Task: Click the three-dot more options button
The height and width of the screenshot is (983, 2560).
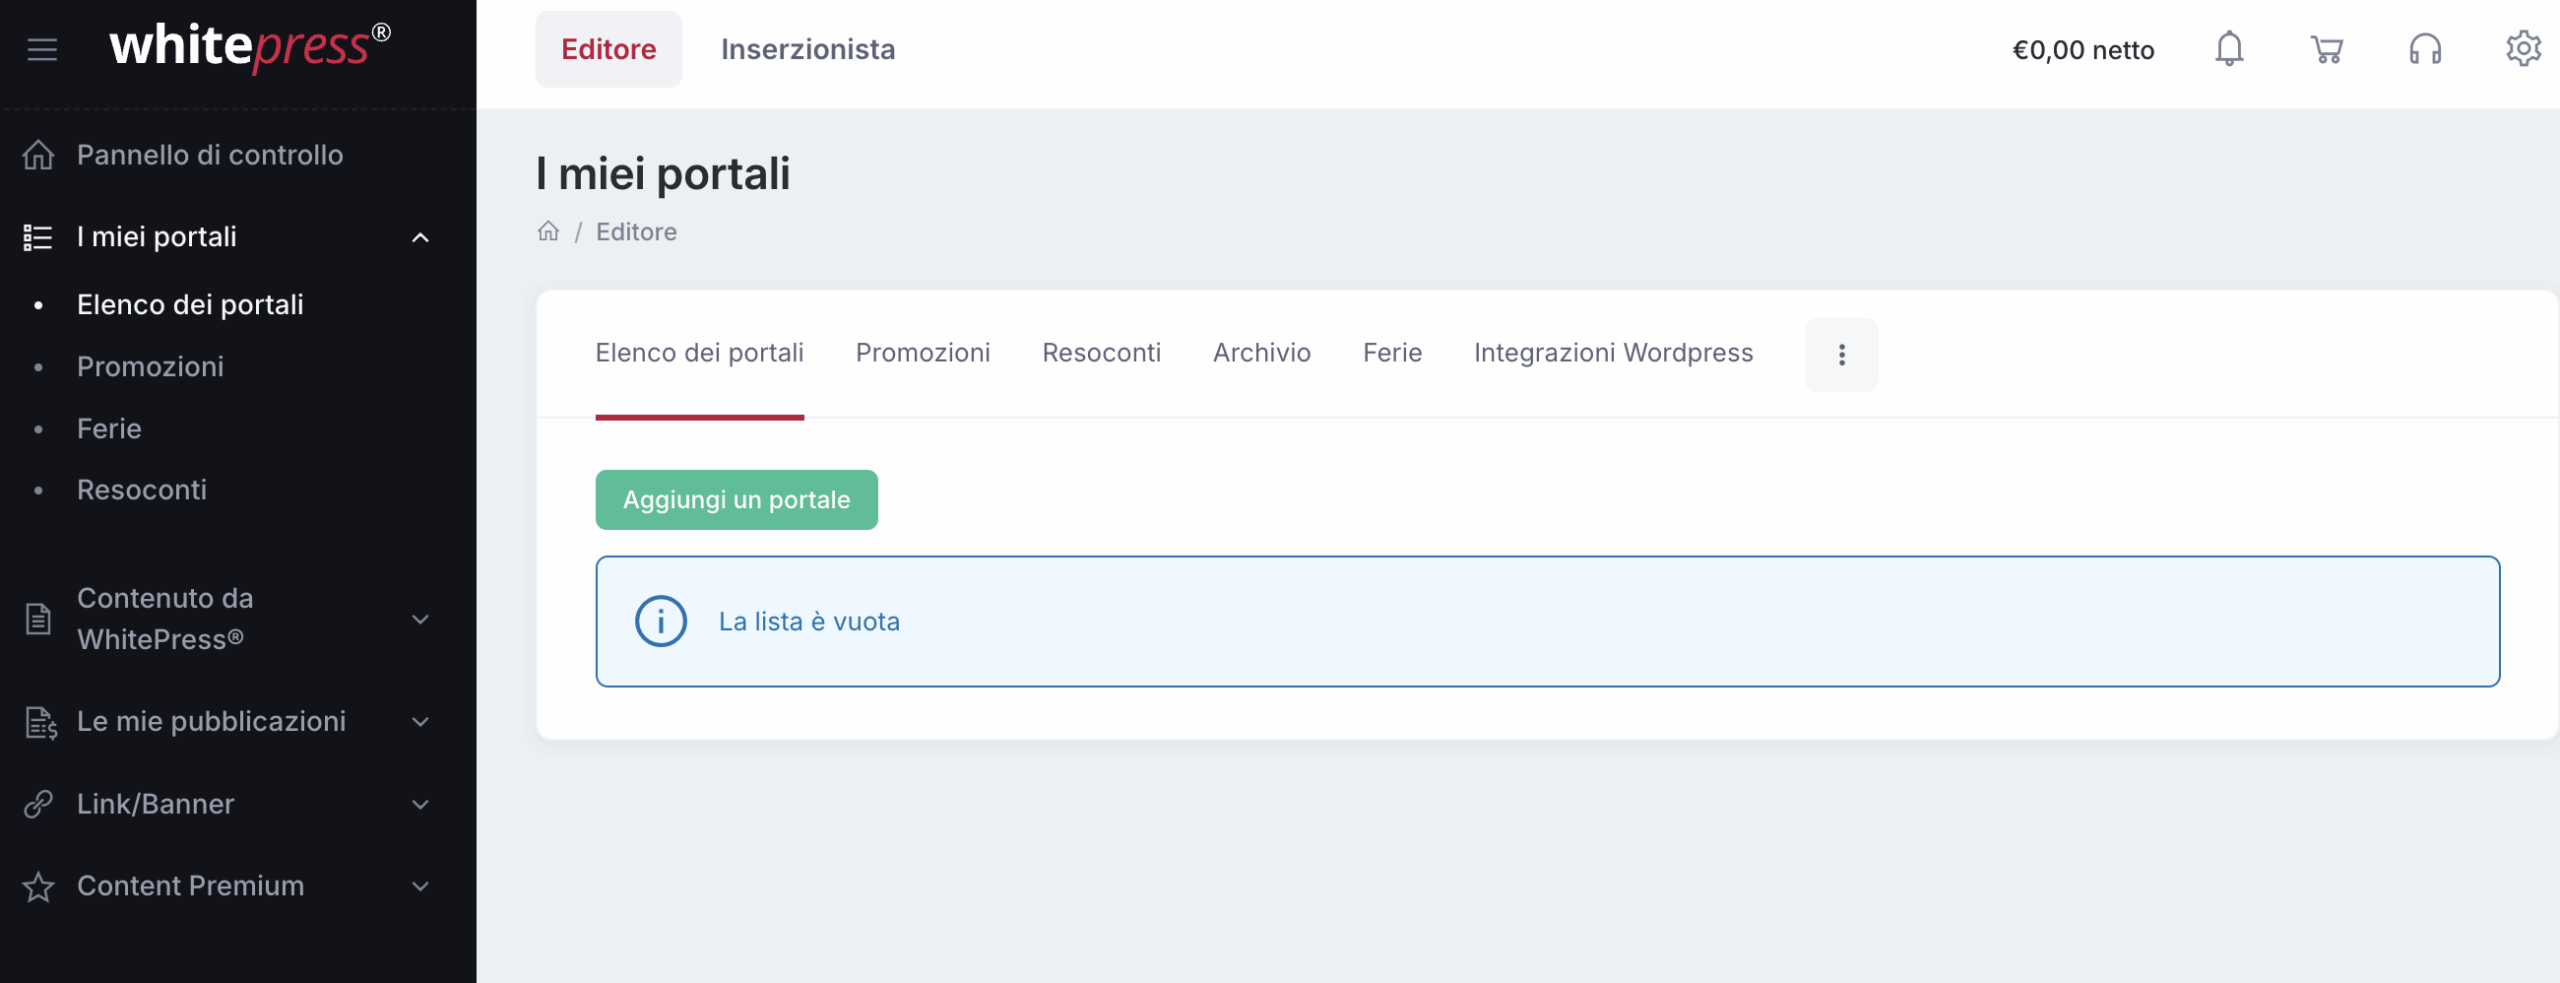Action: (1841, 355)
